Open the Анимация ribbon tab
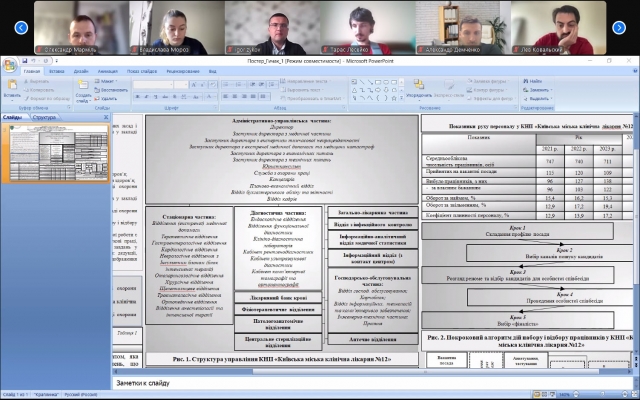 tap(107, 71)
